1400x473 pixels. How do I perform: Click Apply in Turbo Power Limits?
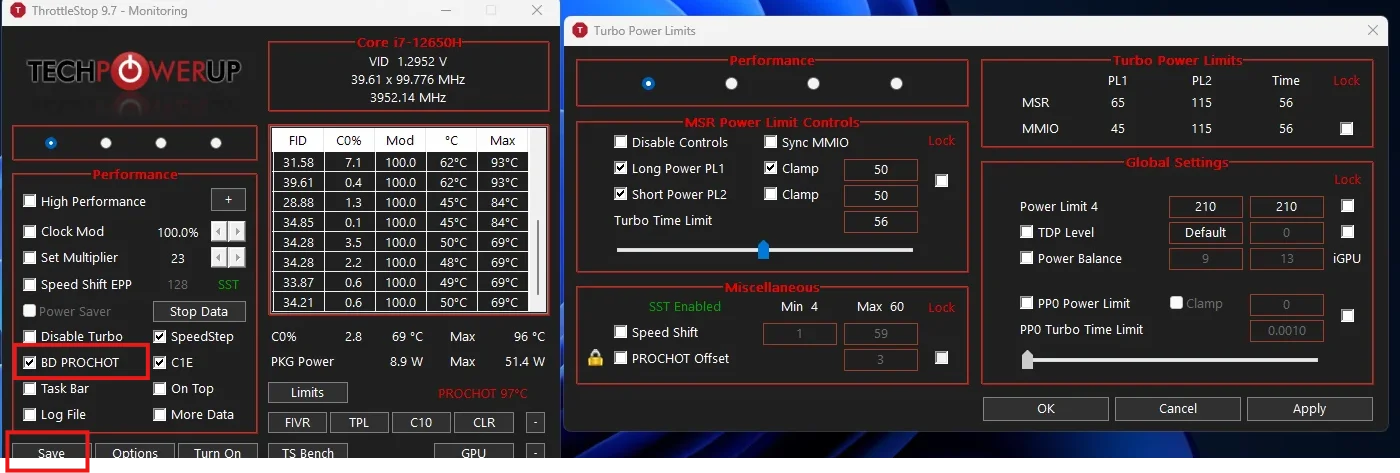[1309, 408]
